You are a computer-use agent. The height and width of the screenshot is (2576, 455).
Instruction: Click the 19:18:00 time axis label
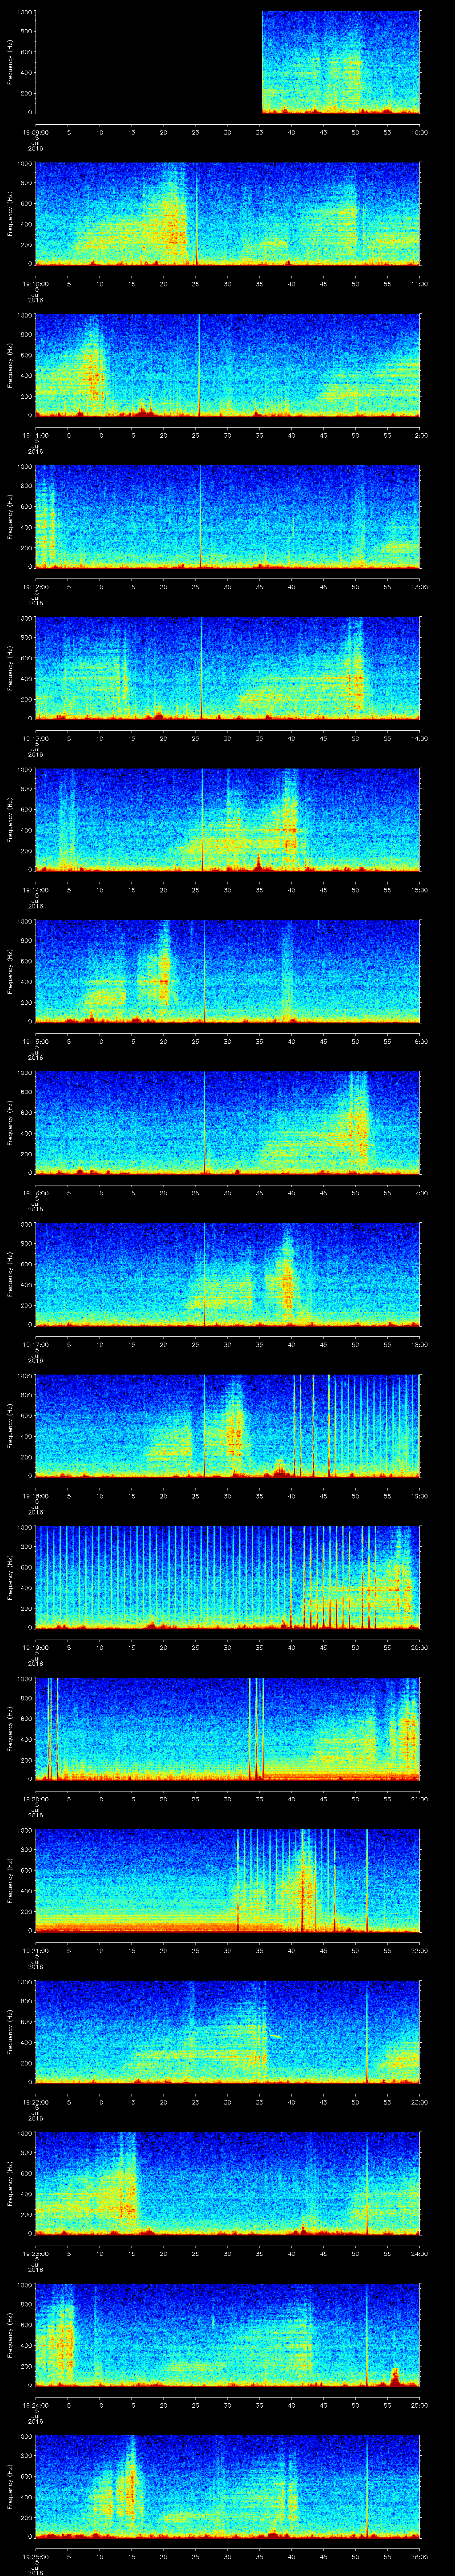click(35, 1496)
